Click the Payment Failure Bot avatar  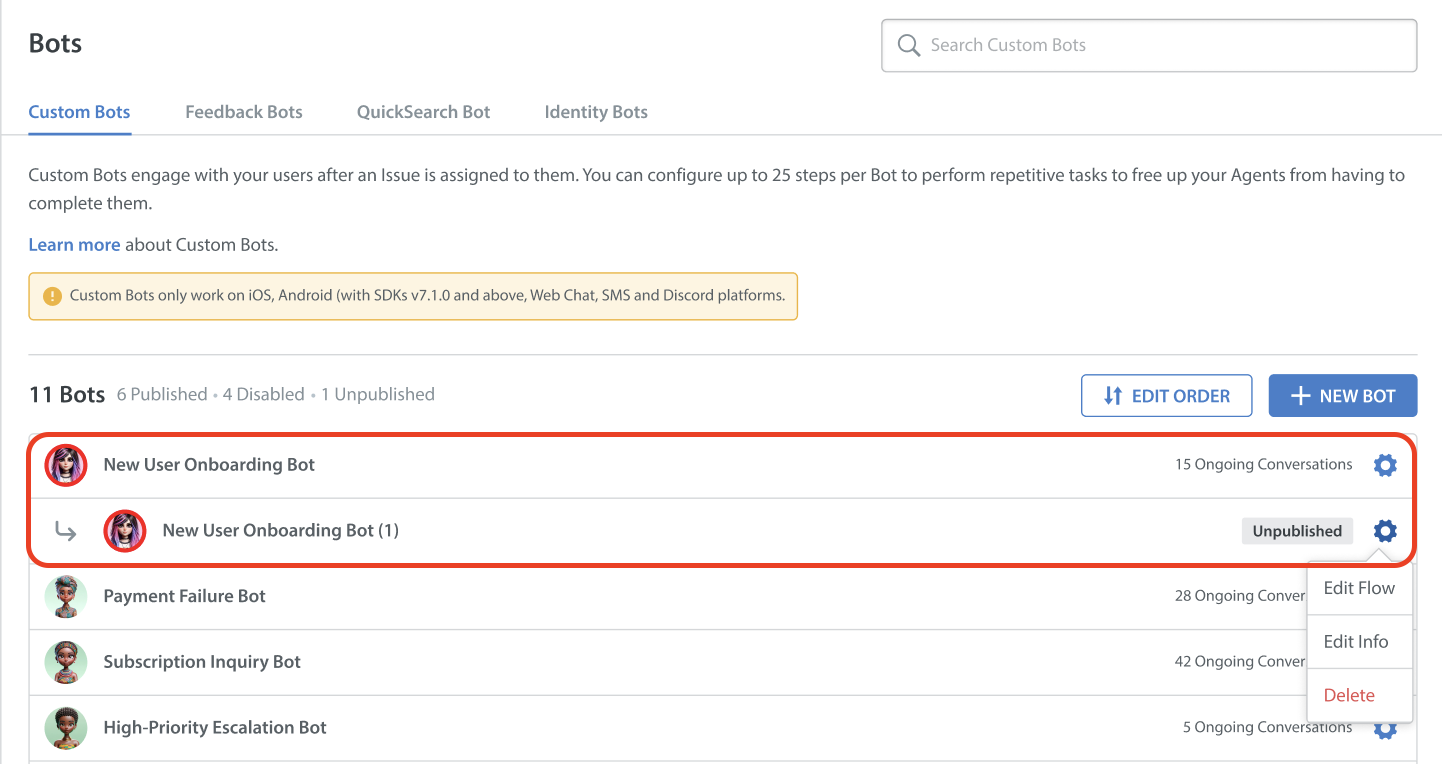click(x=66, y=597)
